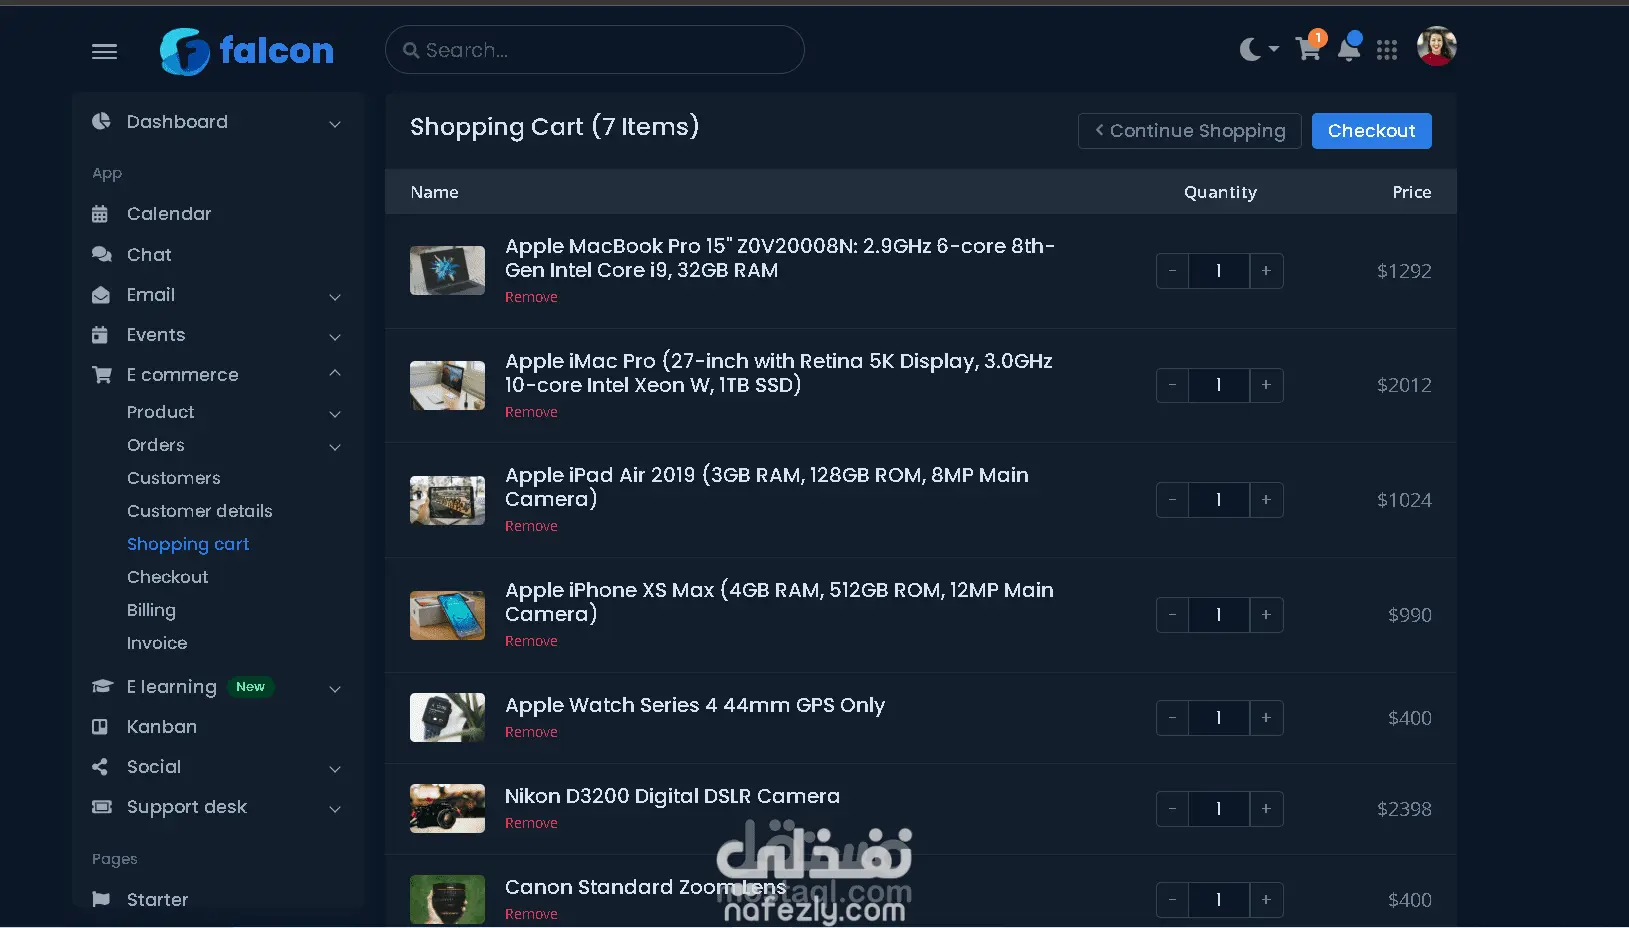Click the E learning graduation cap icon

pyautogui.click(x=102, y=687)
